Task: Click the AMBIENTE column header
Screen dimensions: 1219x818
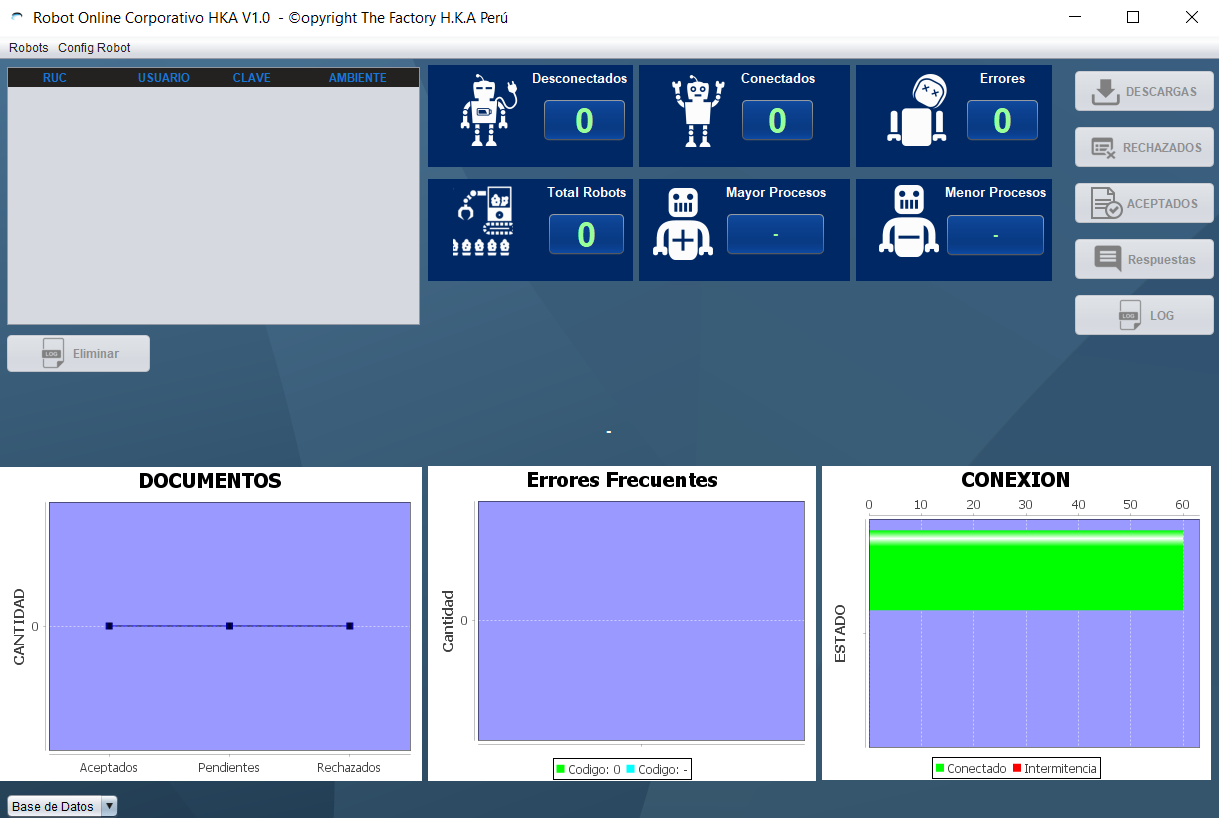Action: [357, 78]
